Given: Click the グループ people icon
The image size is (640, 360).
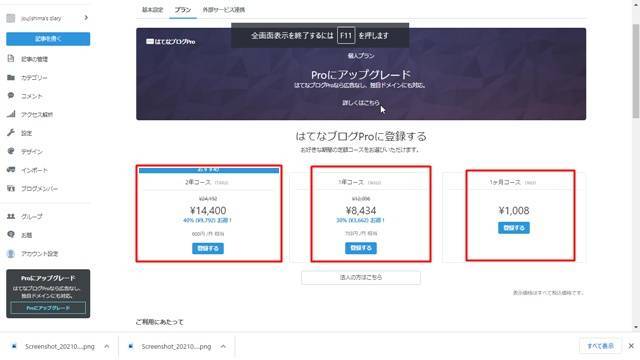Looking at the screenshot, I should tap(11, 216).
